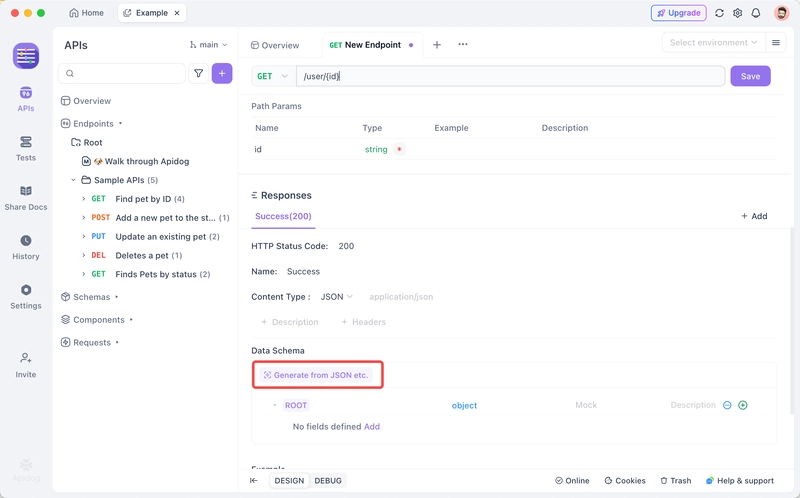Open Trash in the status bar
This screenshot has height=498, width=800.
click(x=676, y=481)
